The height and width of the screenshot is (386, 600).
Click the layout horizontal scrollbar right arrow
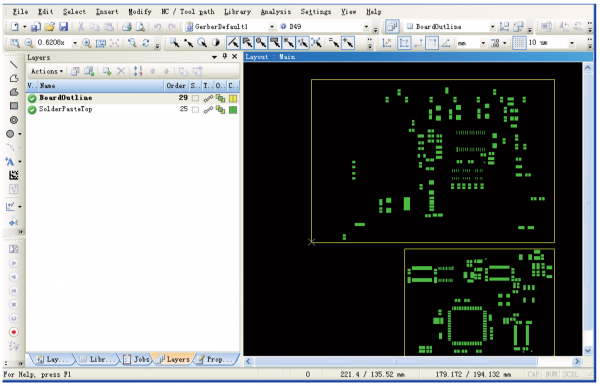577,361
